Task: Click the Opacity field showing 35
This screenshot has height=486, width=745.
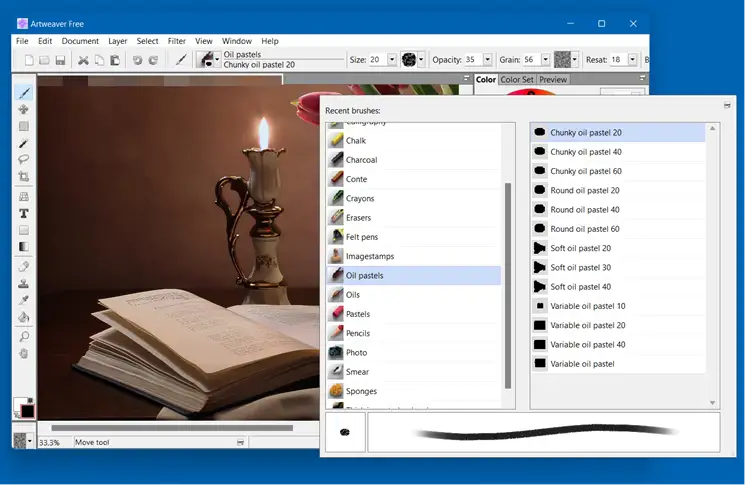Action: pyautogui.click(x=473, y=59)
